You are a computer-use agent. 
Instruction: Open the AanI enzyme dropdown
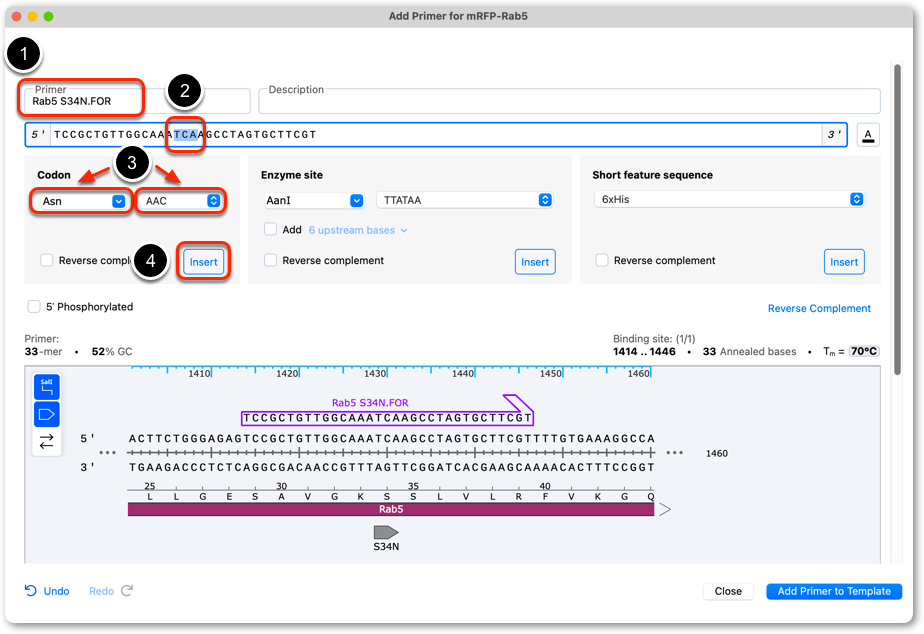[314, 200]
